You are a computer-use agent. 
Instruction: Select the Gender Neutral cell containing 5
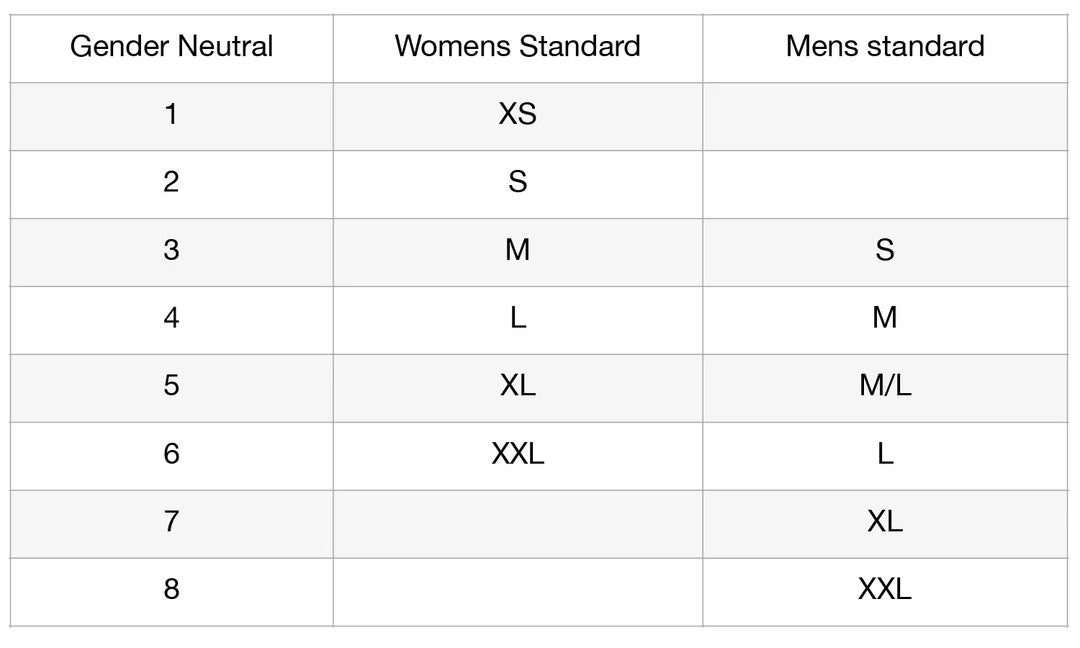pos(171,386)
